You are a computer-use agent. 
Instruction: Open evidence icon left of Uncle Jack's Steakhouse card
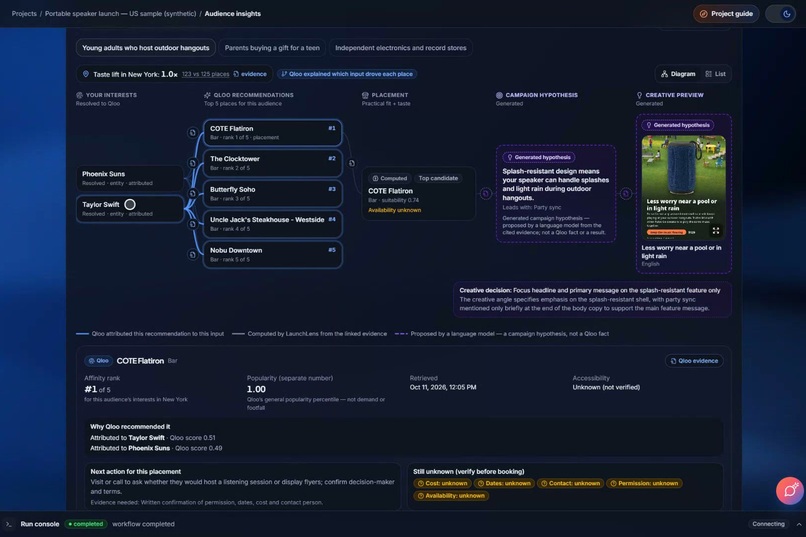tap(192, 224)
